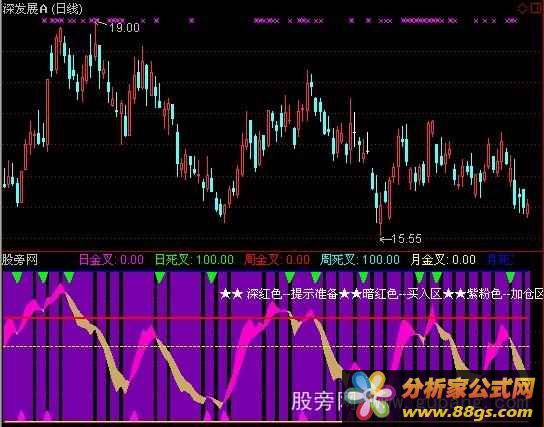
Task: Click the 15.55 low price label
Action: 407,239
